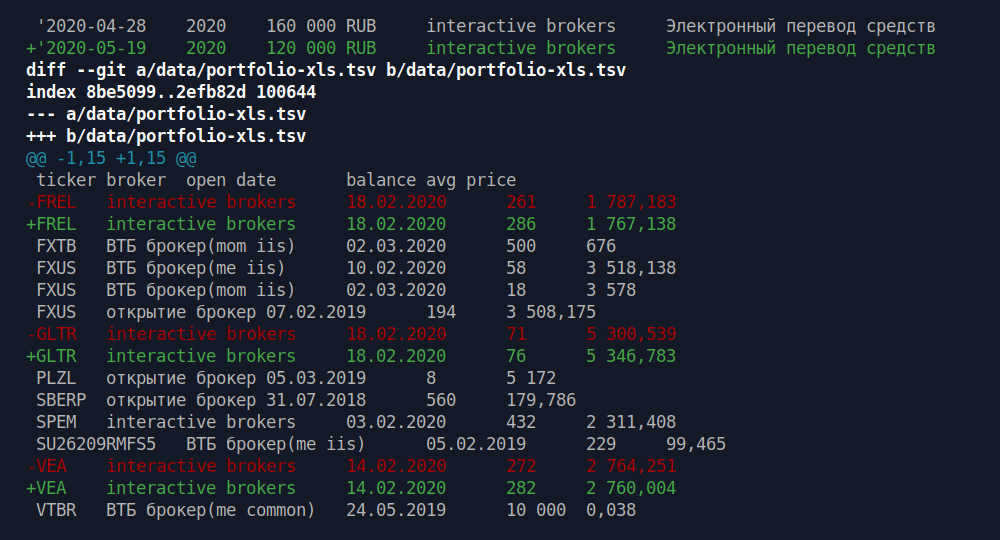Click the added +FREL ticker
This screenshot has height=540, width=1000.
51,224
